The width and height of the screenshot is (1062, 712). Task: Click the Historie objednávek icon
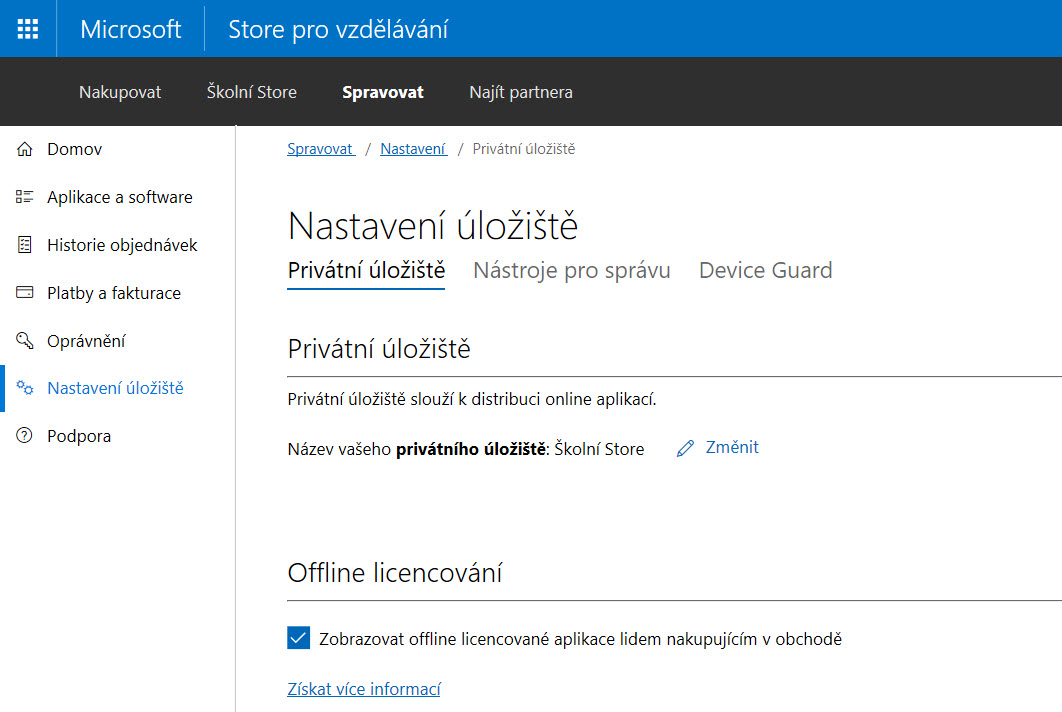pos(25,245)
